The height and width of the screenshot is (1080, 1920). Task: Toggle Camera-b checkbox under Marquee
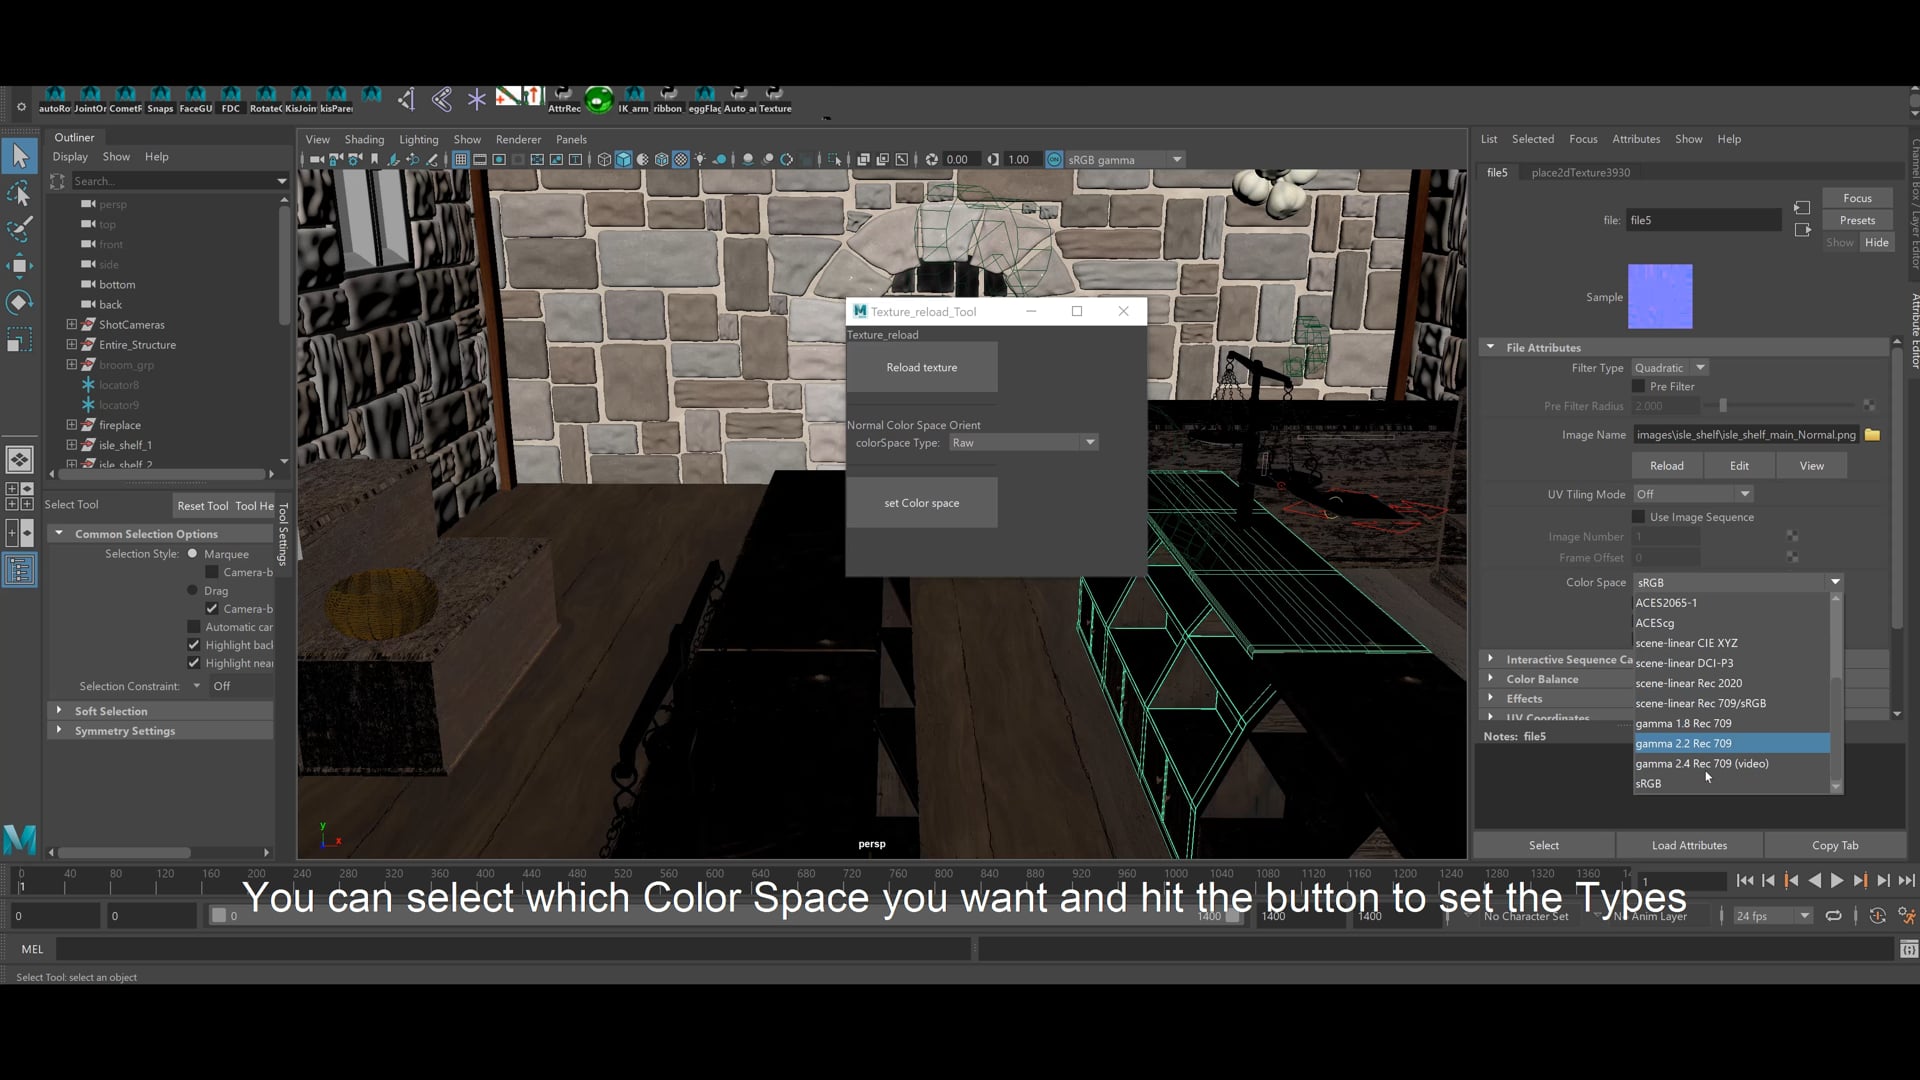tap(212, 572)
